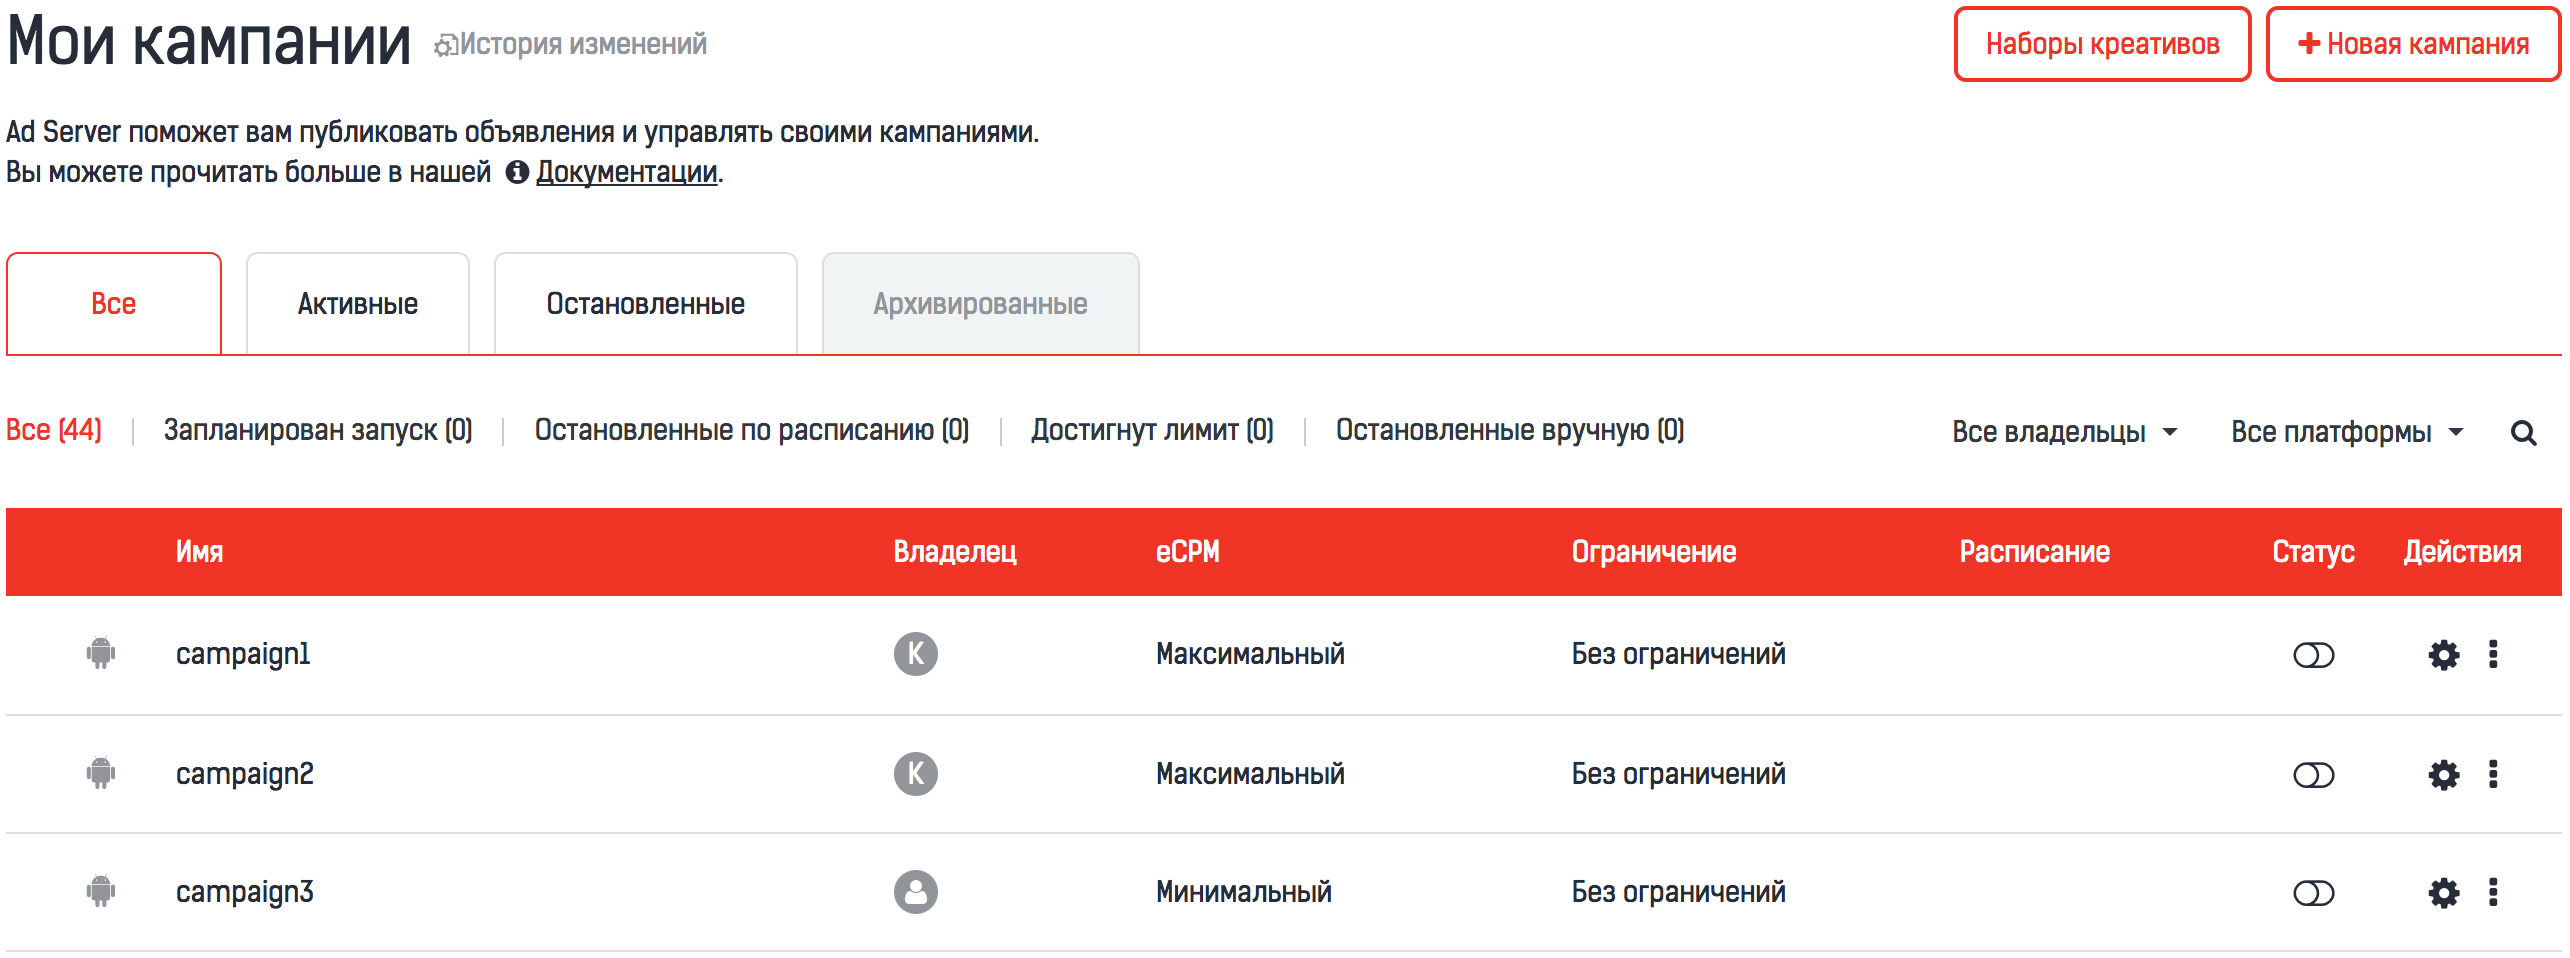Expand the Все платформы dropdown
The height and width of the screenshot is (958, 2570).
[2346, 432]
